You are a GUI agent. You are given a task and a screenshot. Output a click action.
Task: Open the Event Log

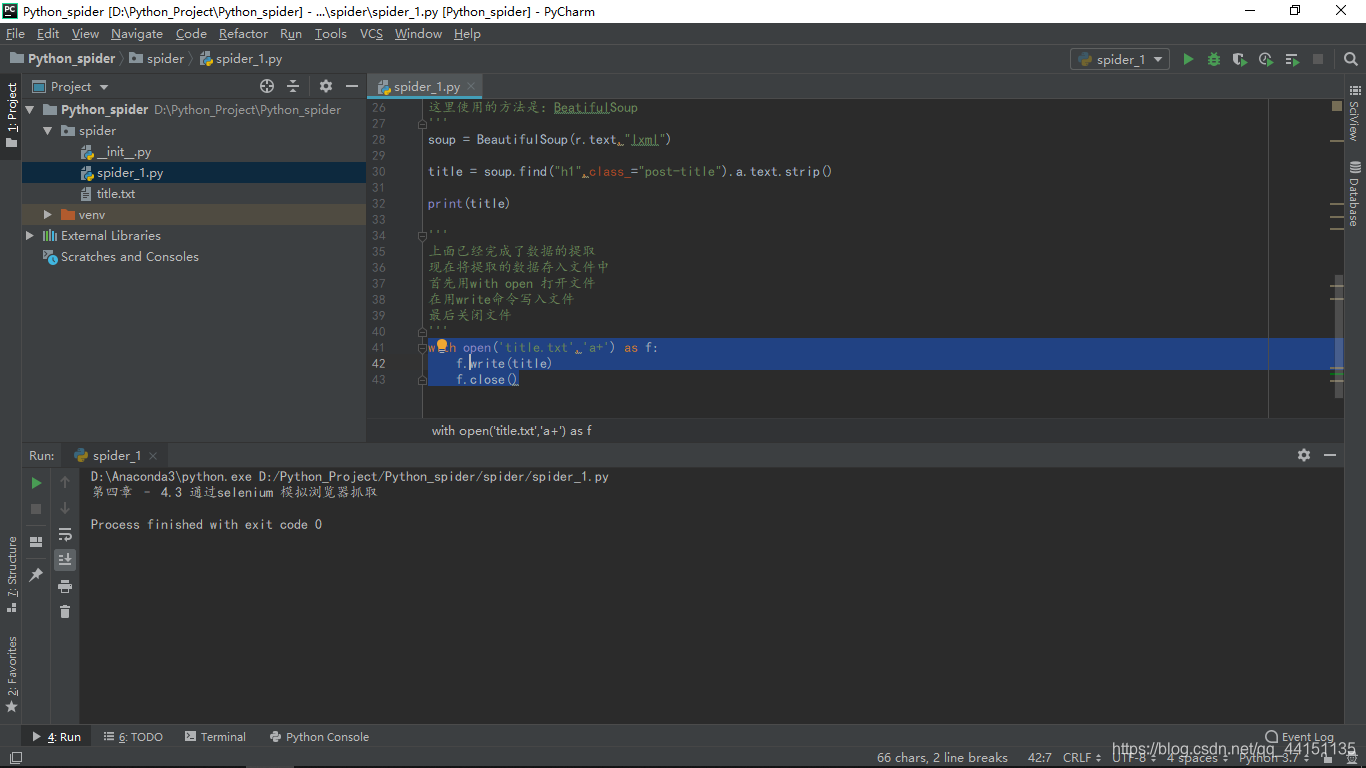pos(1300,737)
